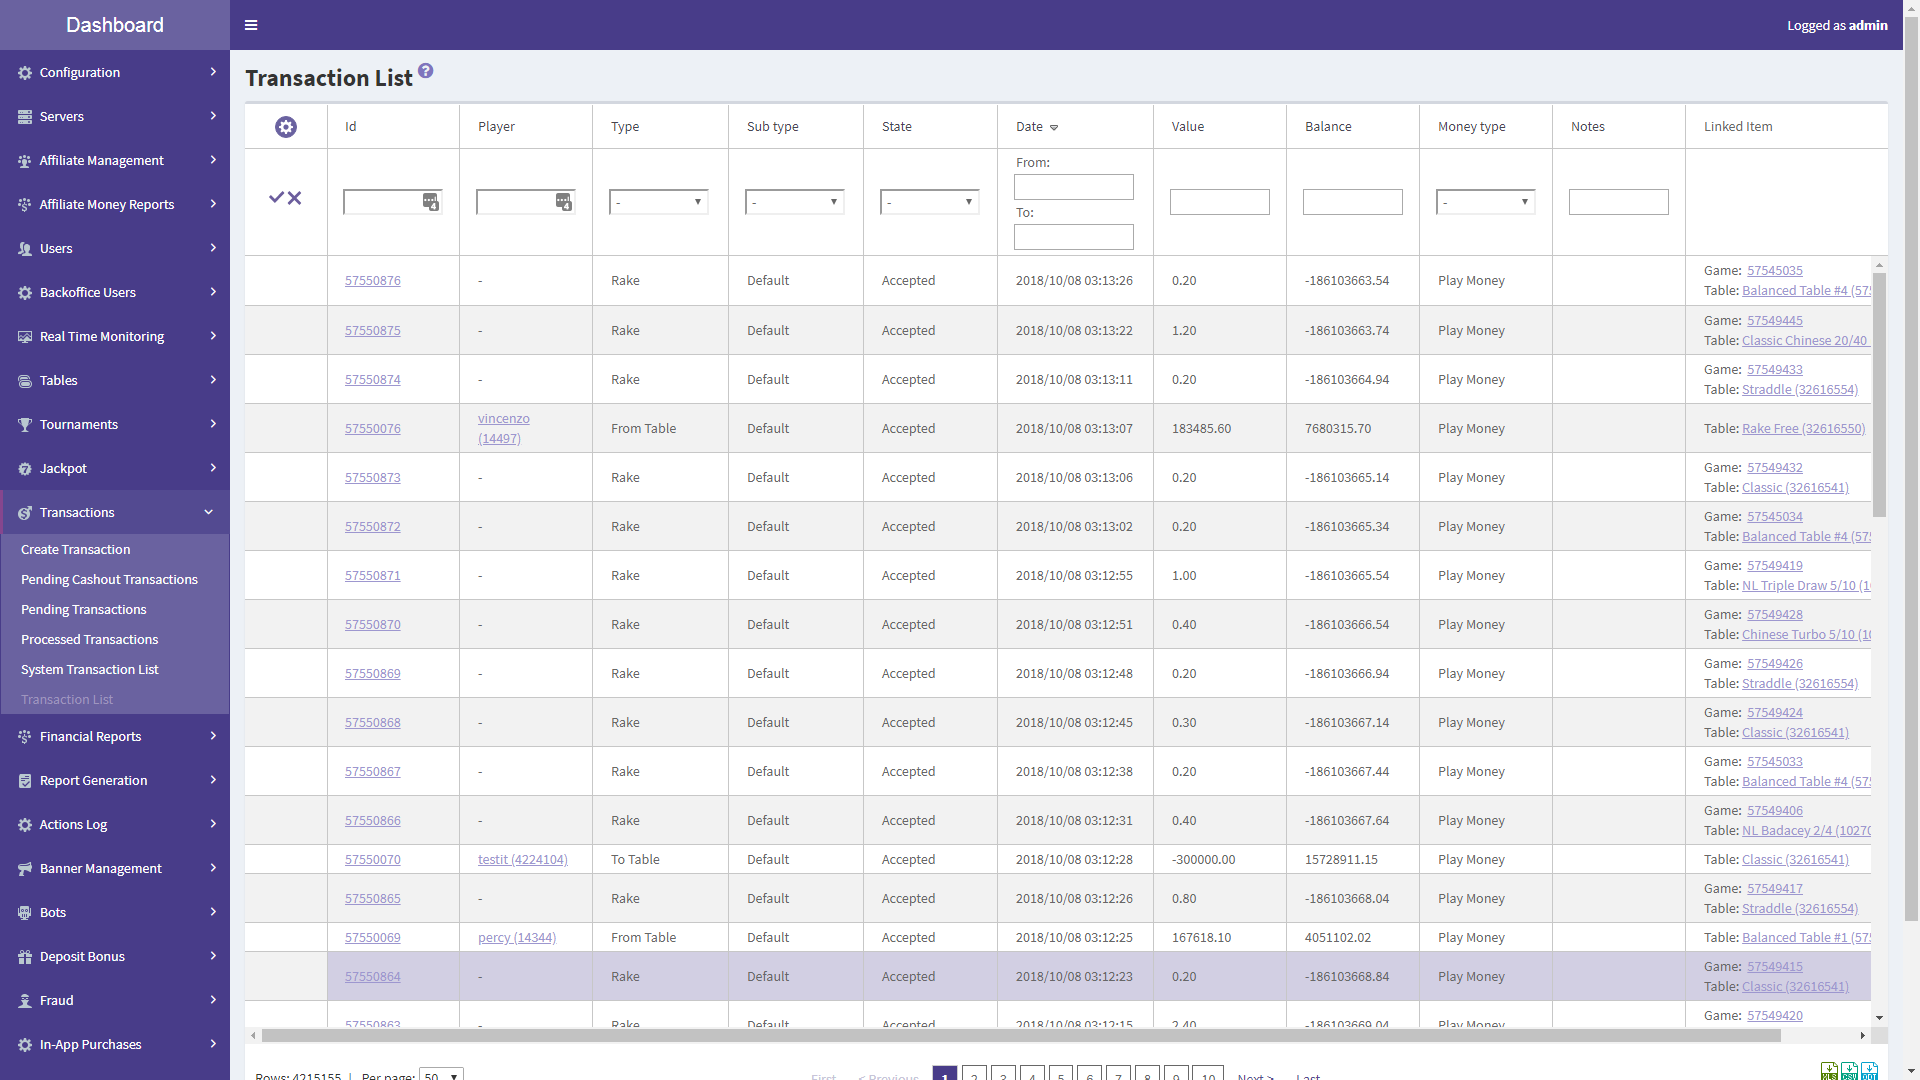Screen dimensions: 1920x1080
Task: Click the Date sort arrow icon
Action: (1054, 128)
